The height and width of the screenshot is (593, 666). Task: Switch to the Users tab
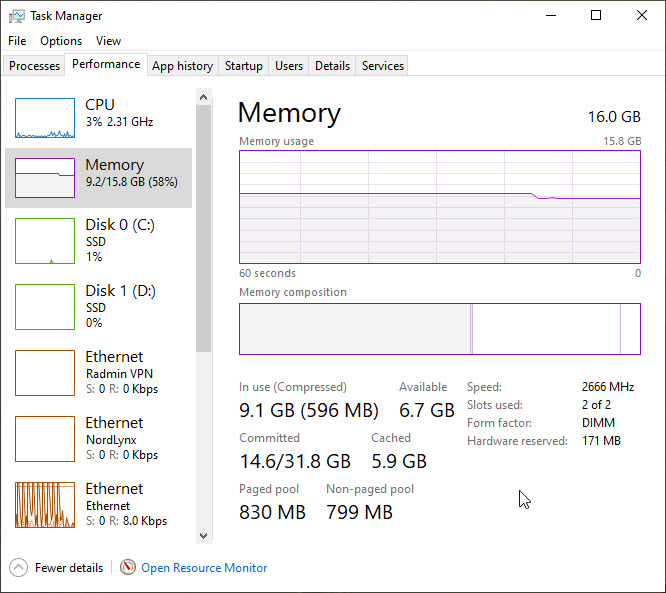pos(289,66)
